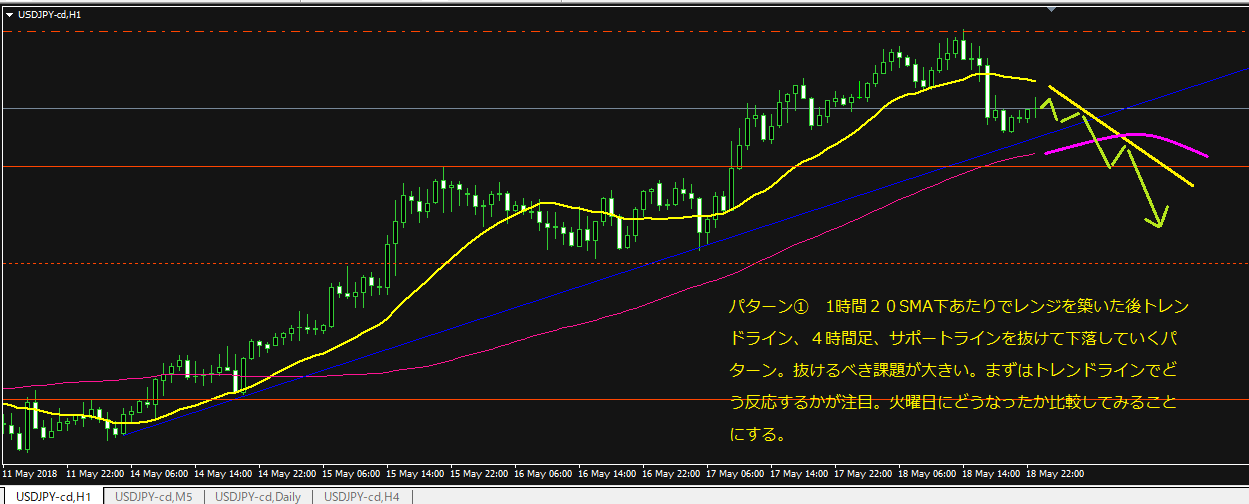Viewport: 1249px width, 504px height.
Task: Click the 18 May 14:00 time axis label
Action: (x=991, y=473)
